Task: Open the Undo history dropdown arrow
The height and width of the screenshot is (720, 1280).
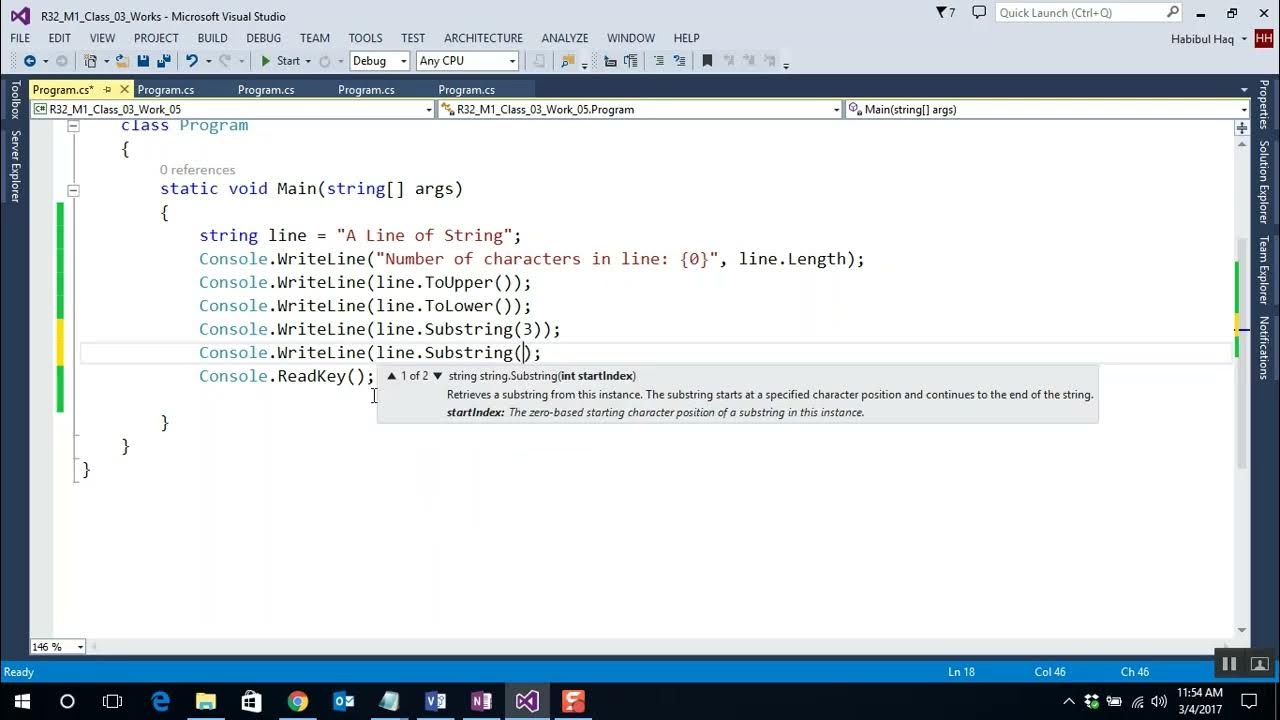Action: pos(207,61)
